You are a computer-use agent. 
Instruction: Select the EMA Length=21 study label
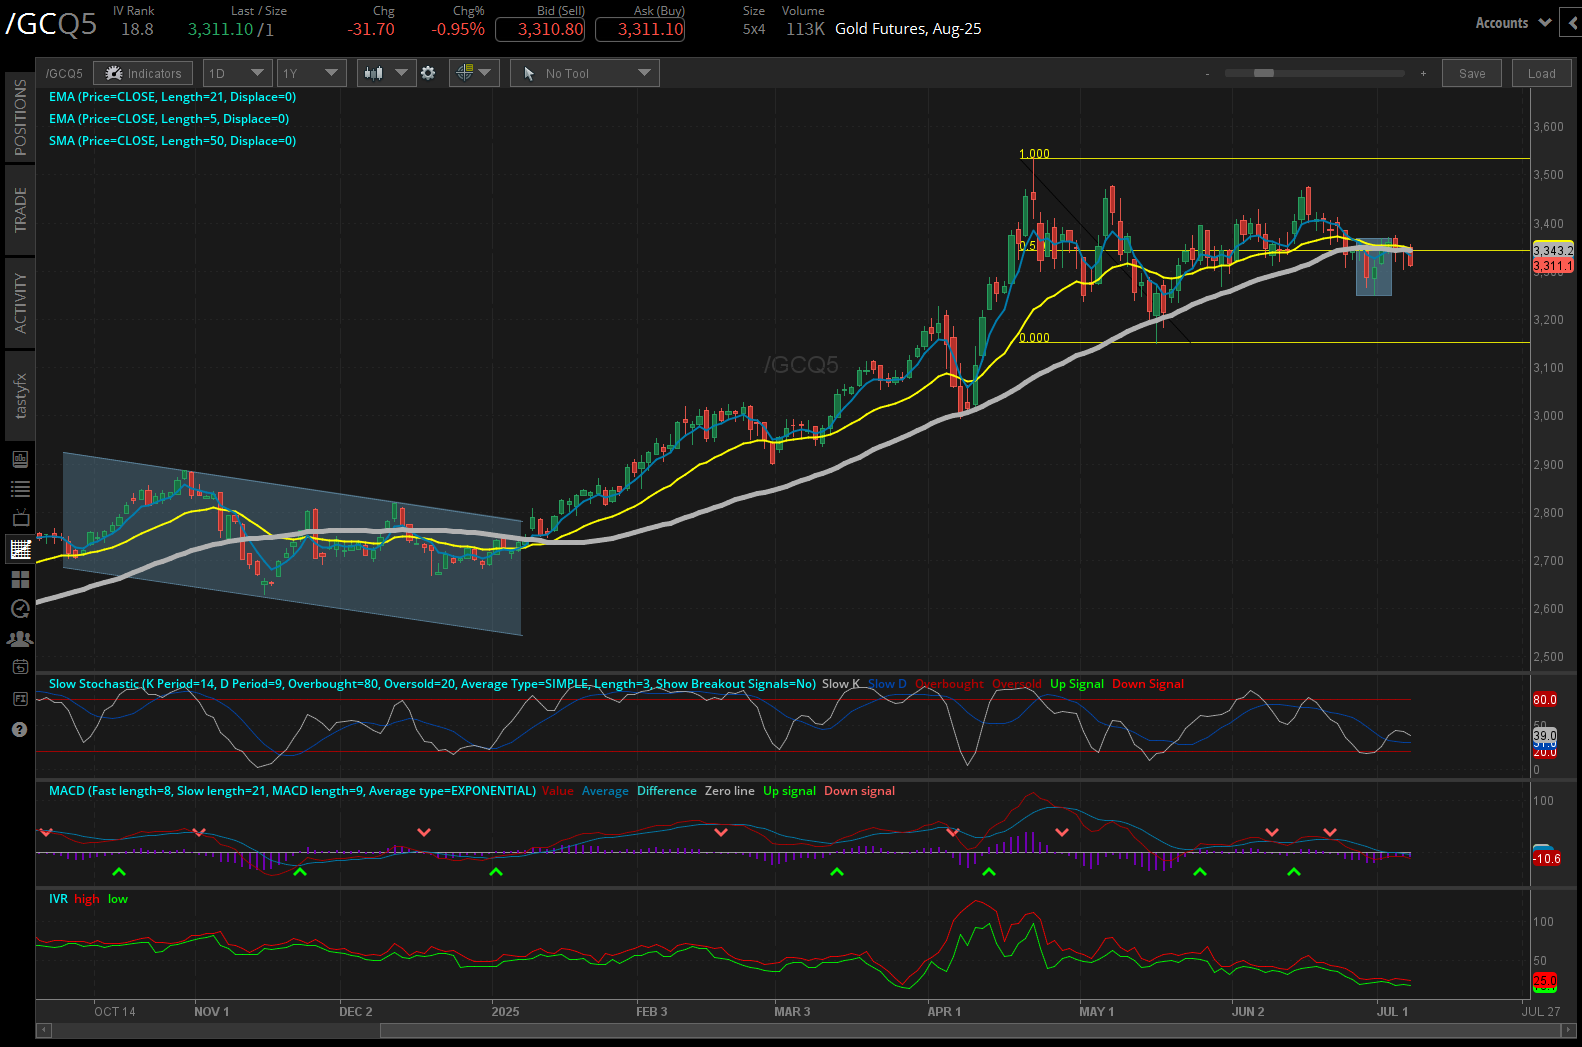click(x=172, y=97)
